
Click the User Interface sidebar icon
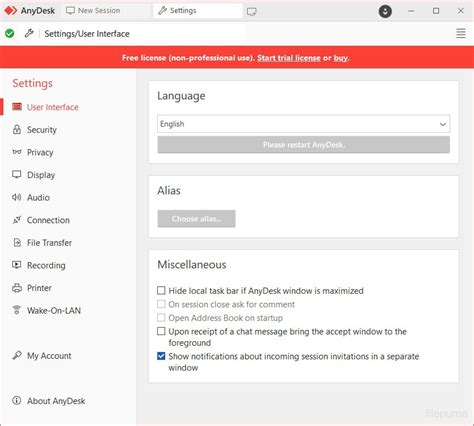[17, 107]
